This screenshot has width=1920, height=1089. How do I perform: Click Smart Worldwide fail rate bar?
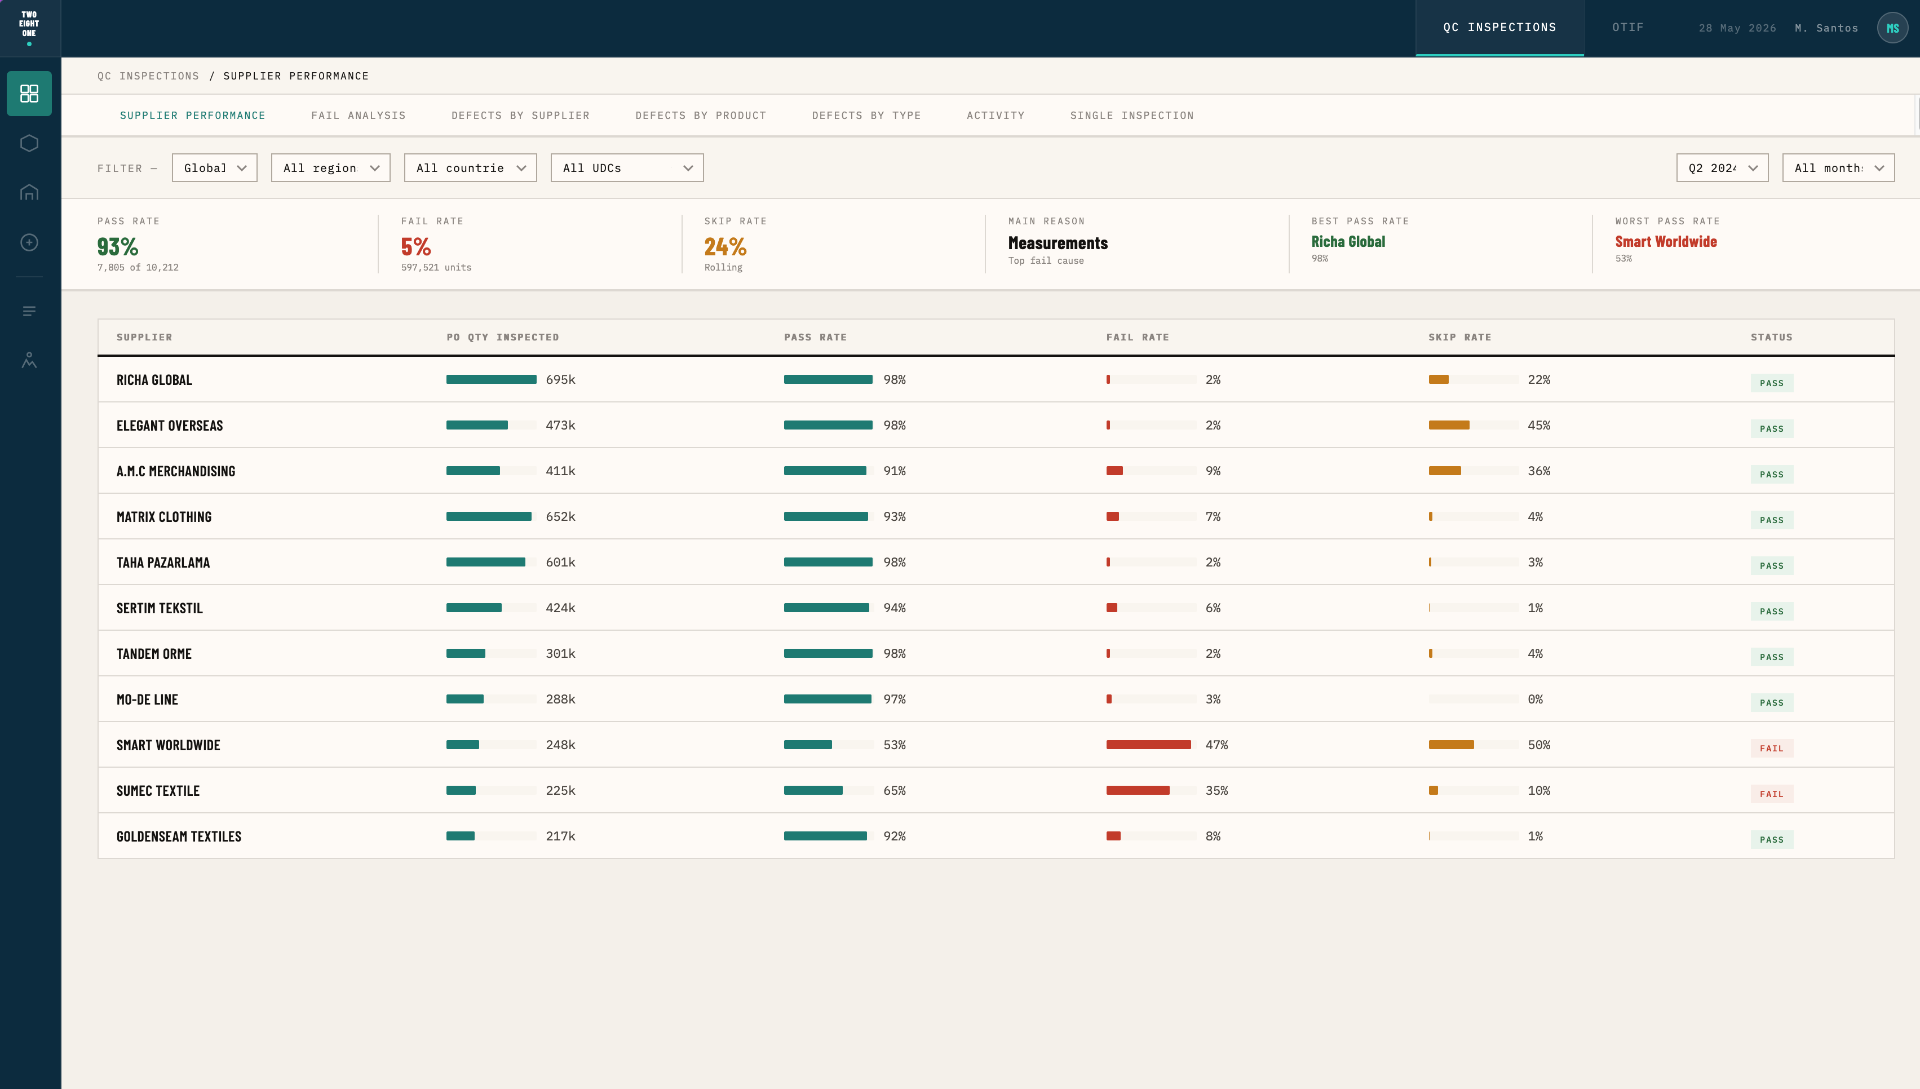(1151, 745)
